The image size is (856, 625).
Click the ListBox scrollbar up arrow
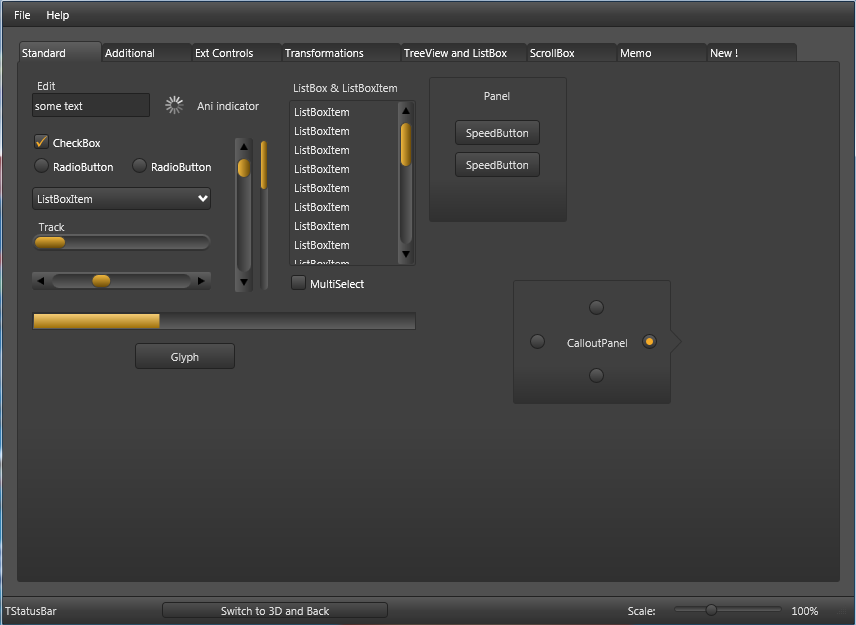[x=406, y=111]
